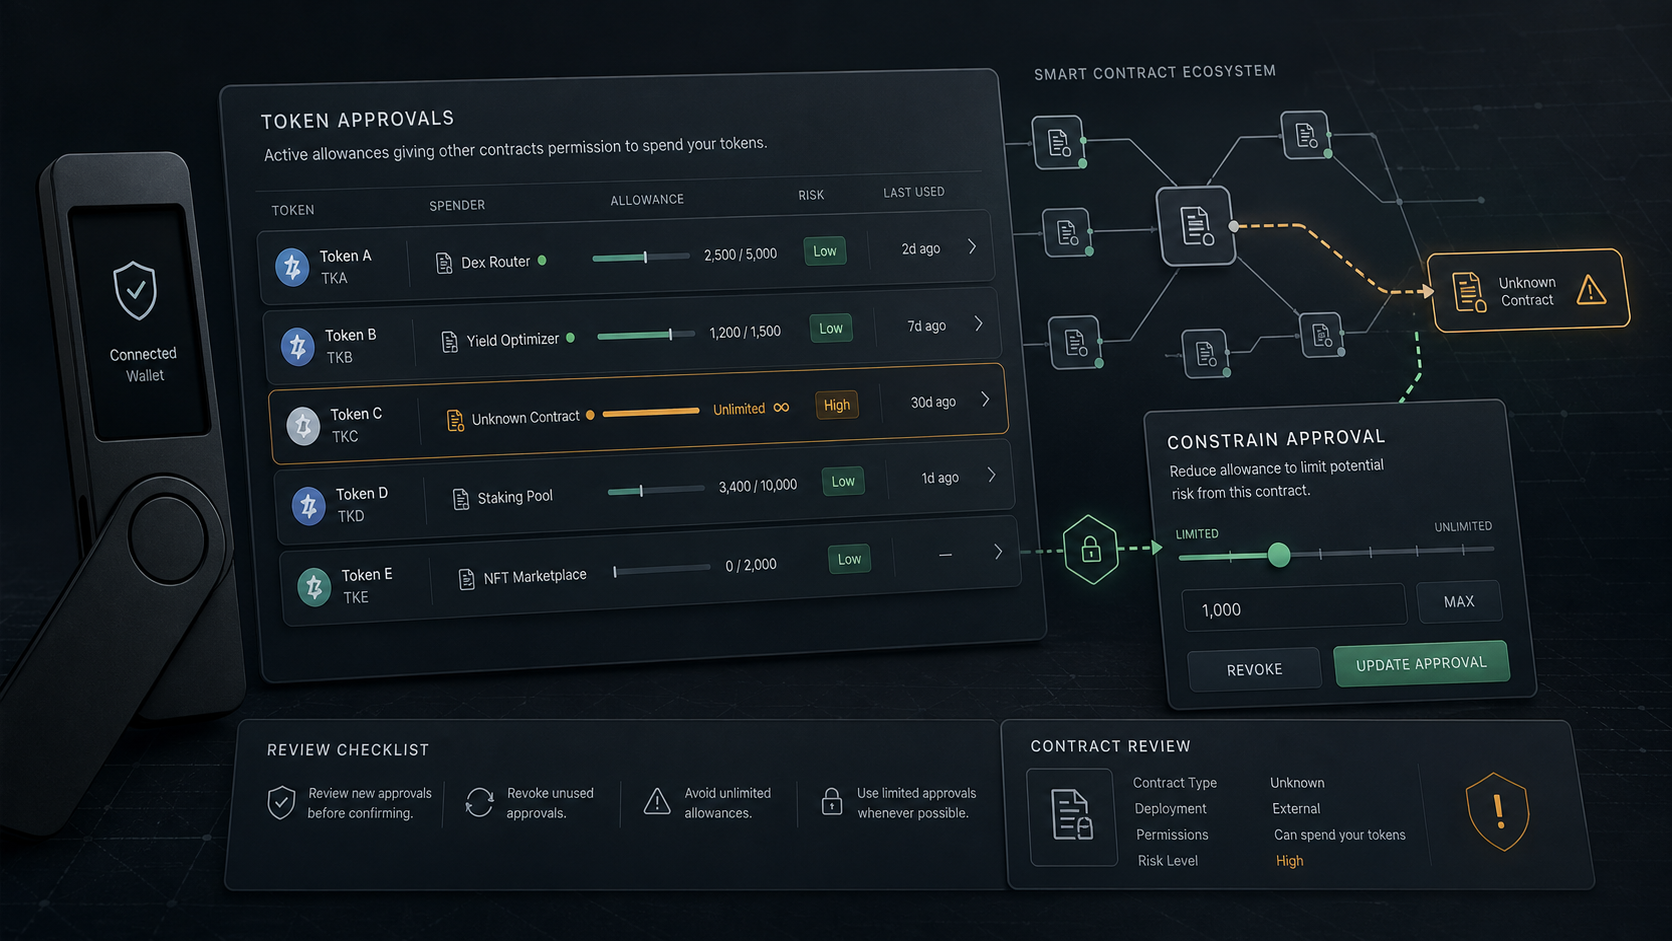Click the green hexagon lock icon

pyautogui.click(x=1091, y=549)
